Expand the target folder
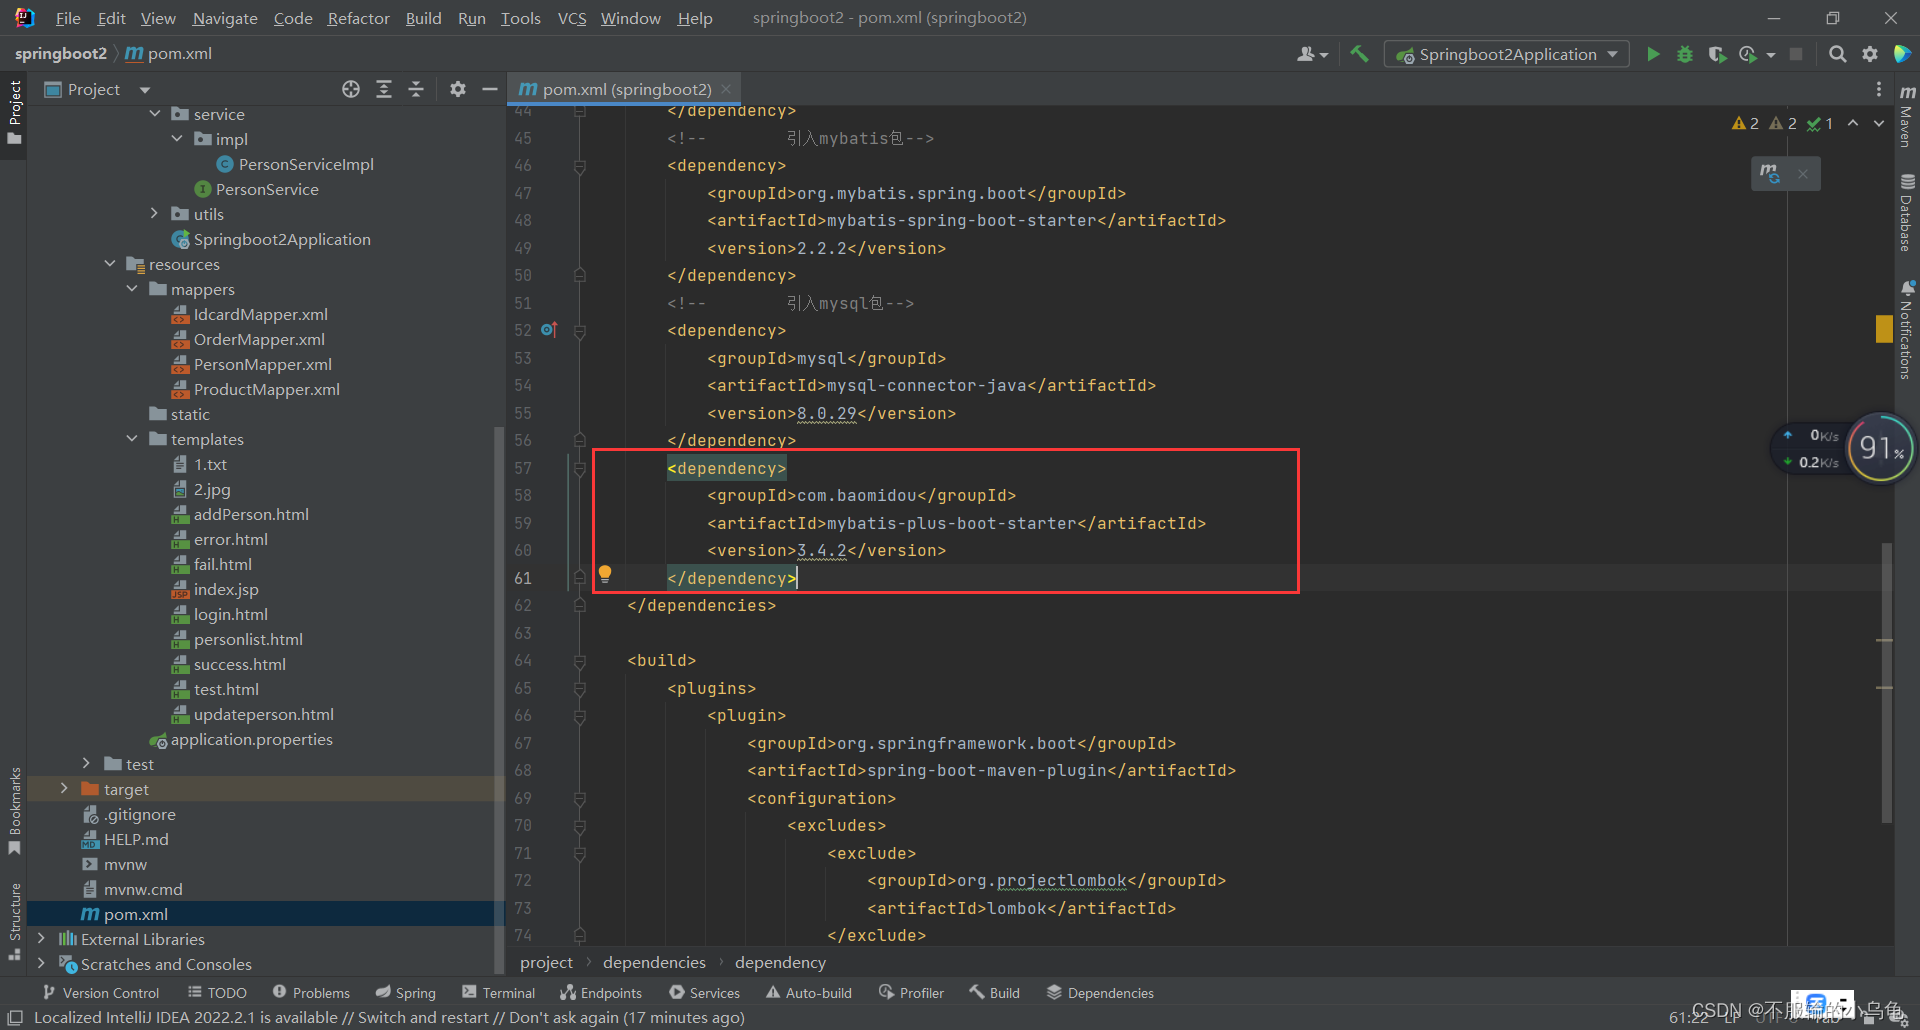The width and height of the screenshot is (1920, 1030). click(x=64, y=789)
